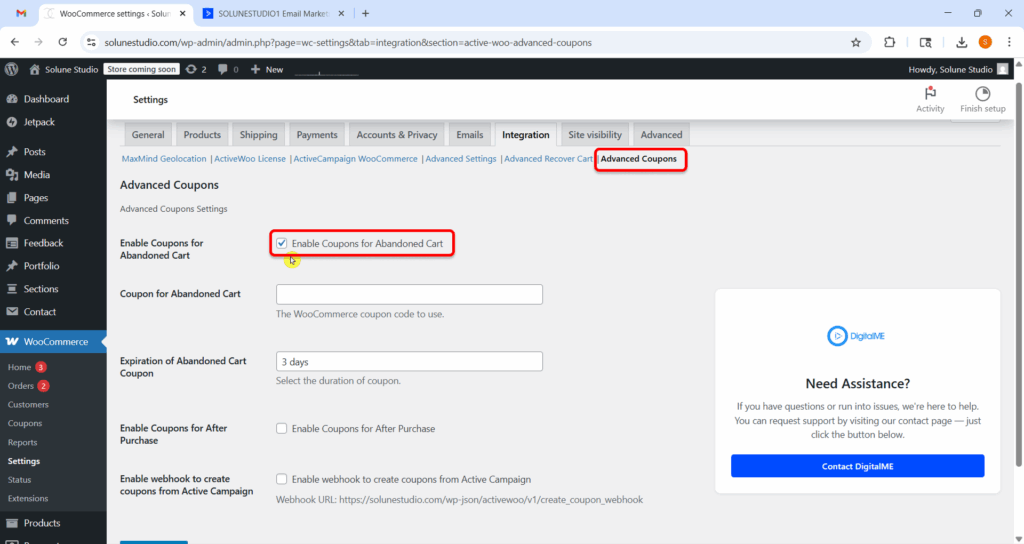Viewport: 1024px width, 544px height.
Task: Open the Chrome three-dot menu
Action: coord(1008,42)
